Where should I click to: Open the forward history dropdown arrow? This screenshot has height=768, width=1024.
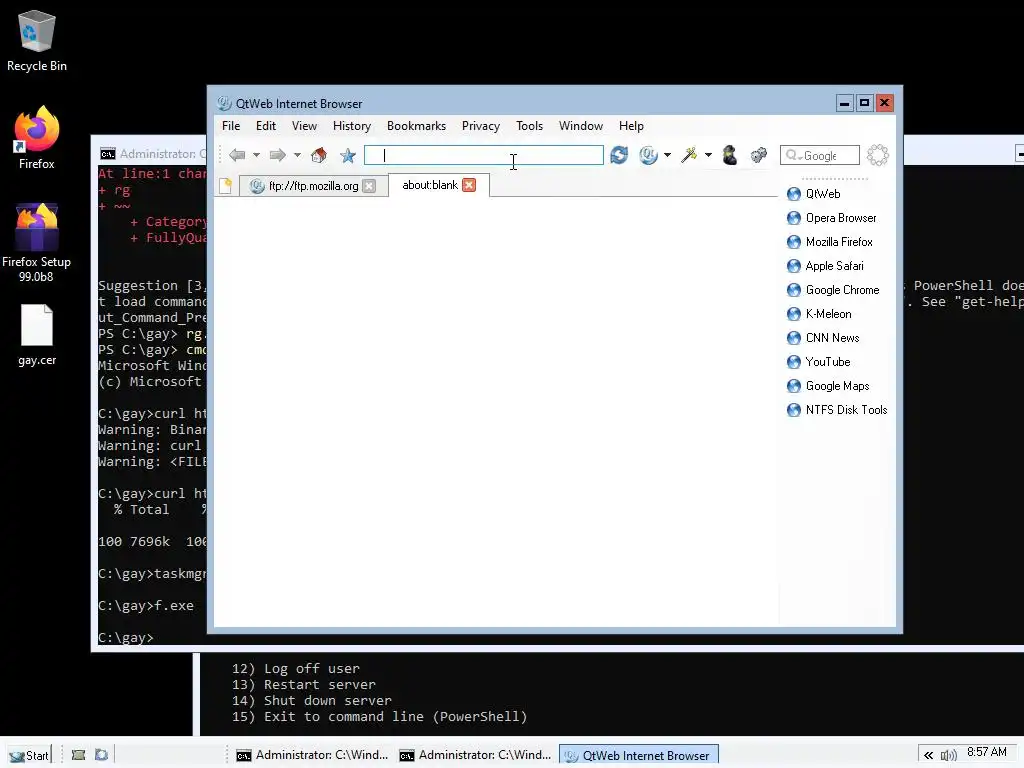coord(297,155)
